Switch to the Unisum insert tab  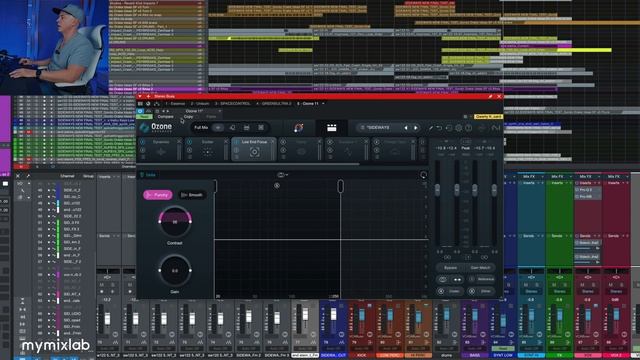pyautogui.click(x=200, y=104)
